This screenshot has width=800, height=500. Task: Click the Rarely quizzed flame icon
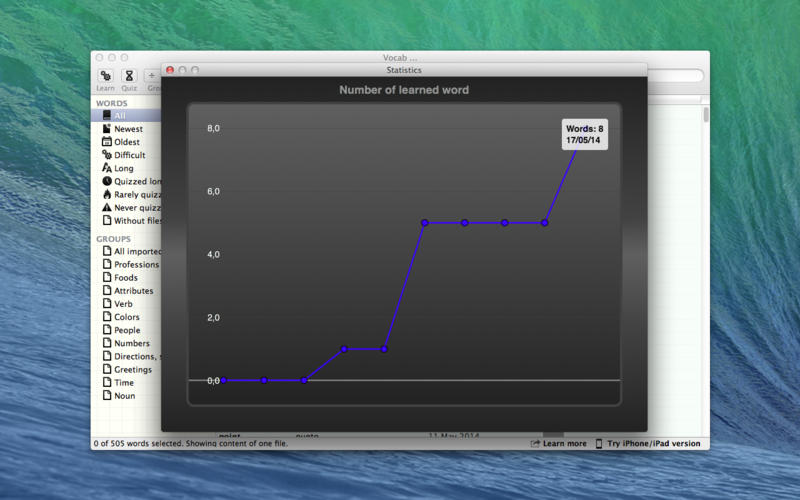(x=107, y=194)
